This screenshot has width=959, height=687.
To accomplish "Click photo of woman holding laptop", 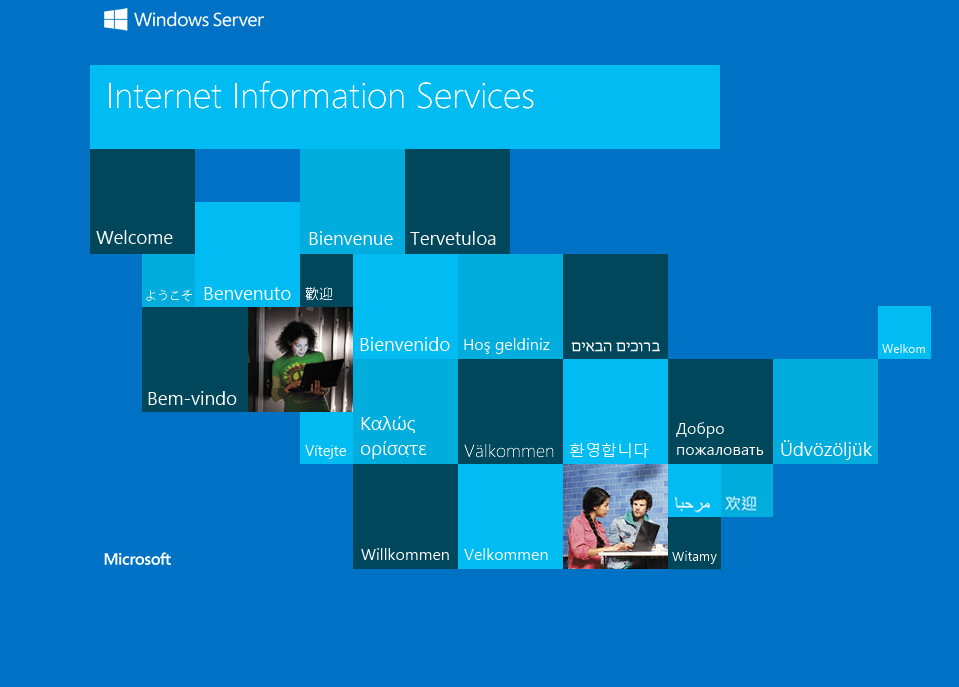I will pyautogui.click(x=300, y=360).
